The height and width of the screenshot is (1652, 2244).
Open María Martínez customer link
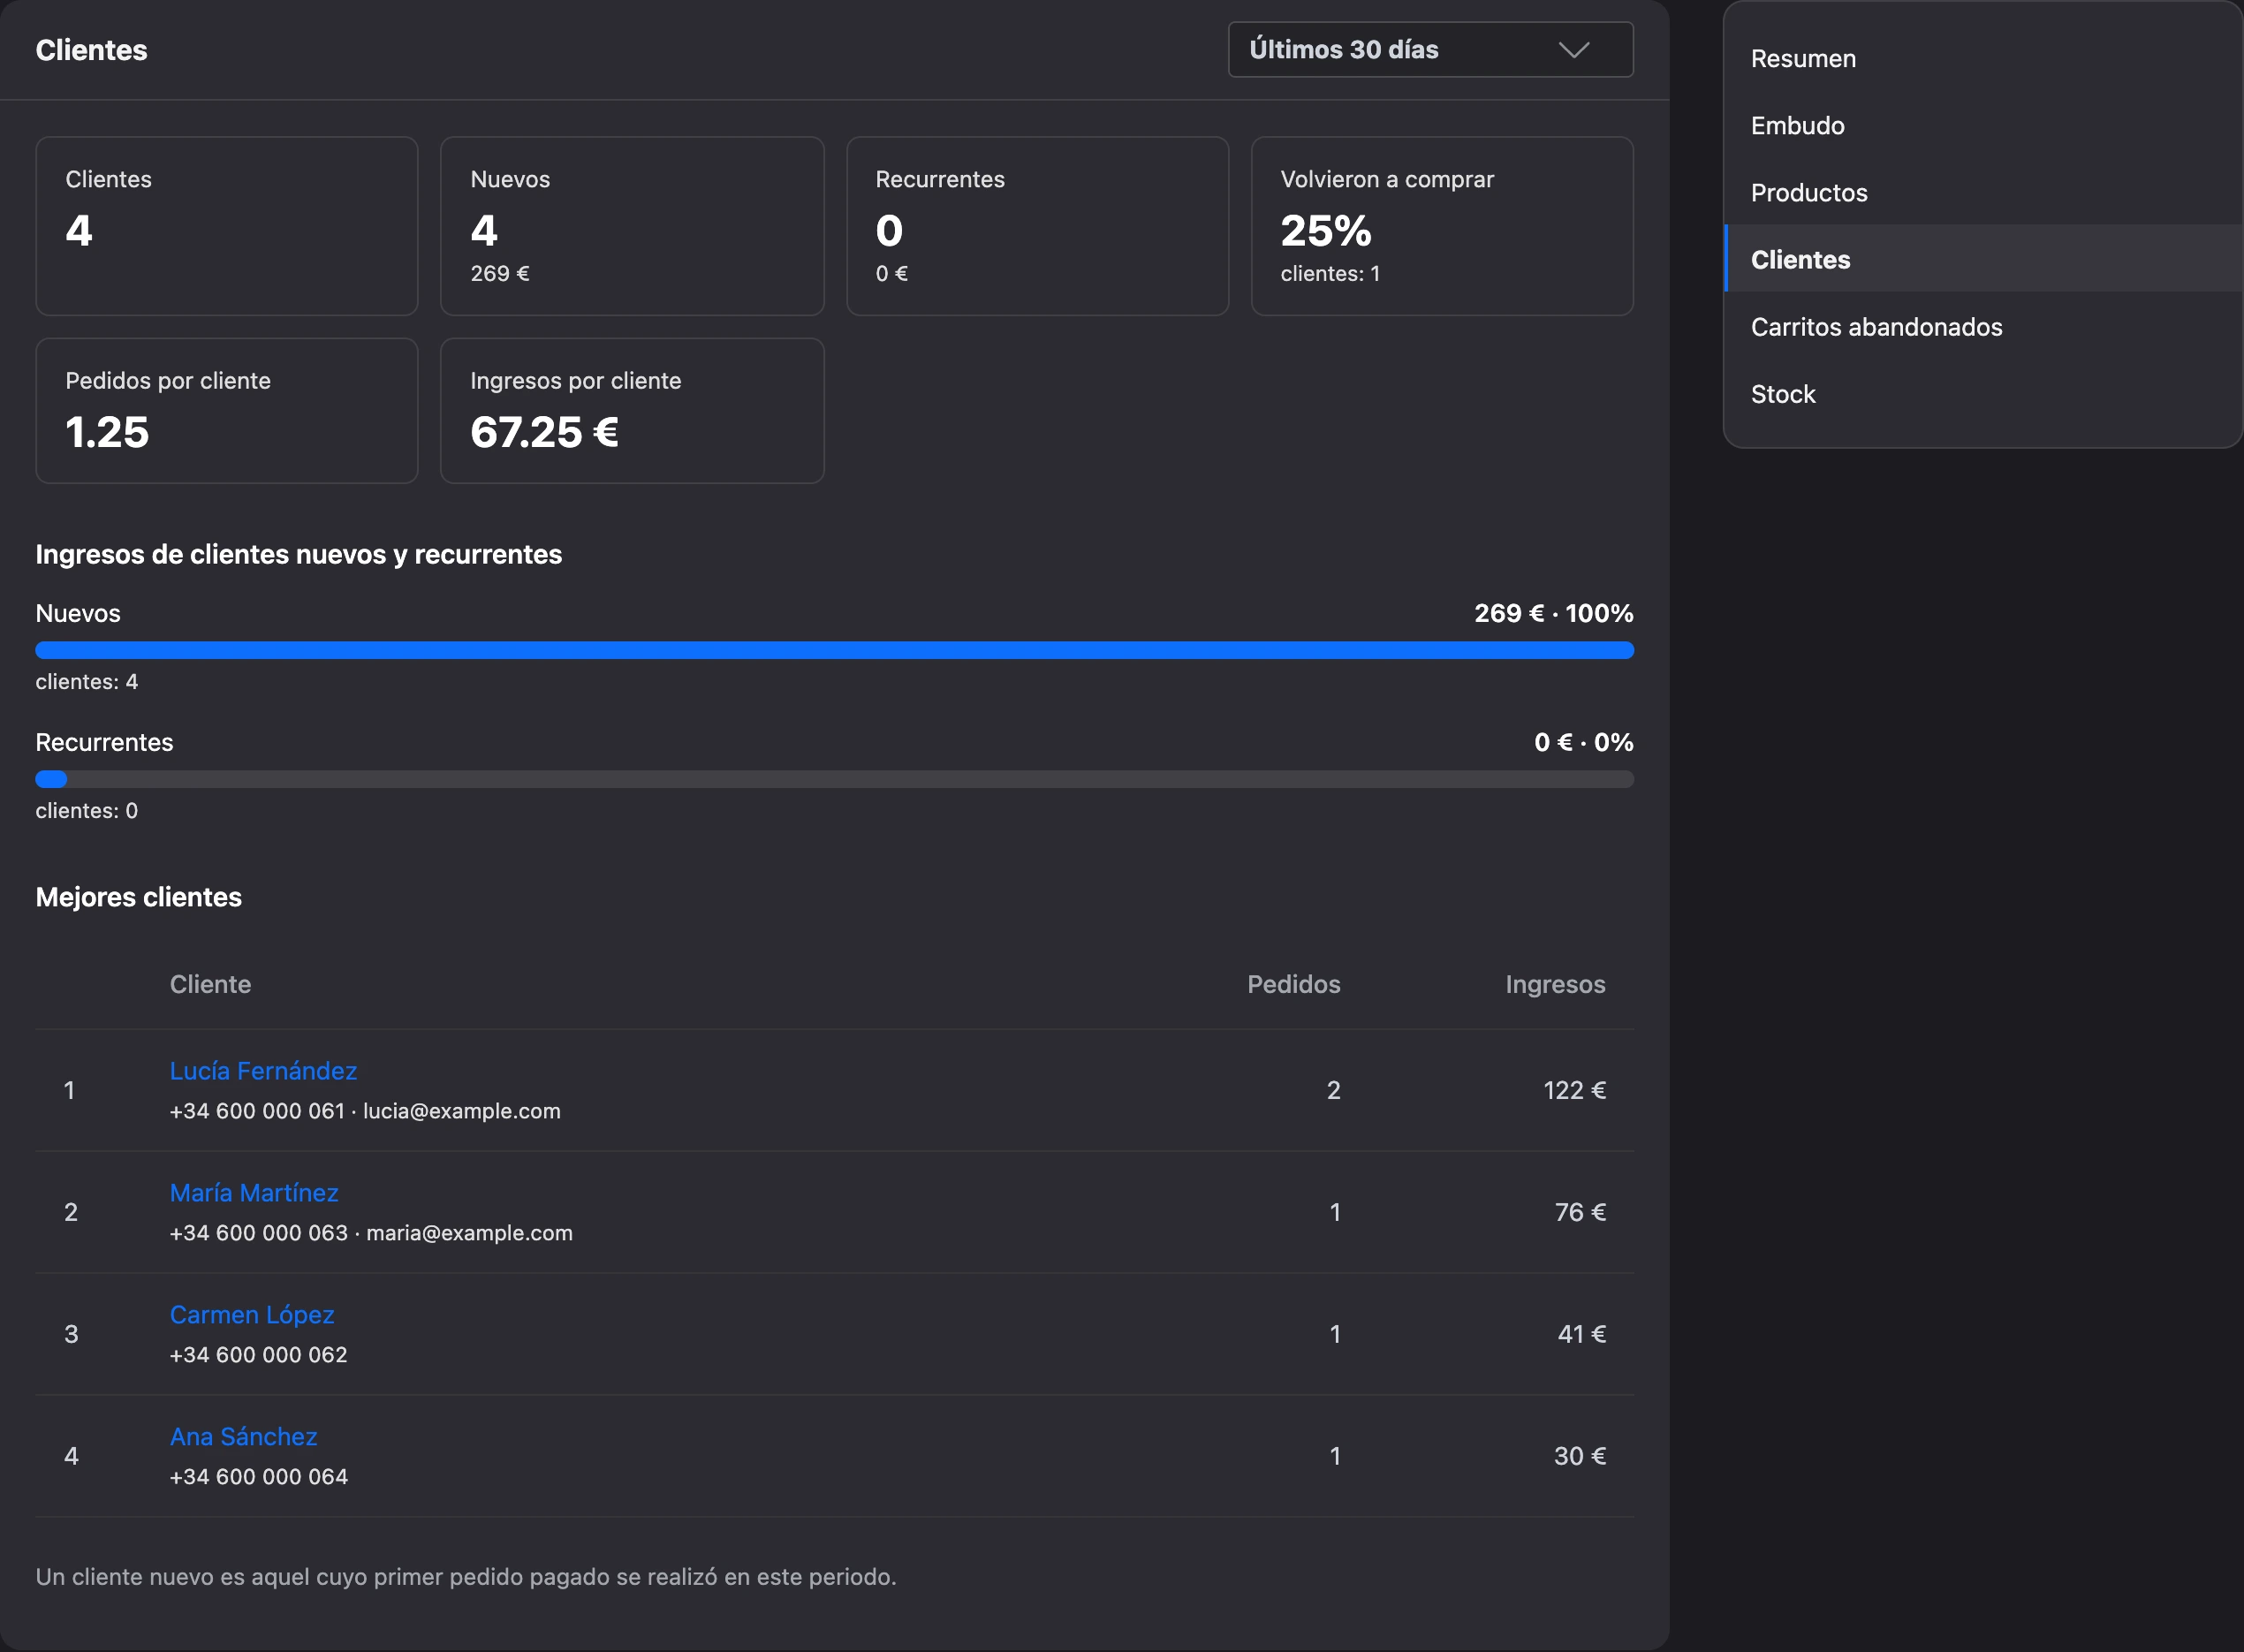pos(254,1193)
